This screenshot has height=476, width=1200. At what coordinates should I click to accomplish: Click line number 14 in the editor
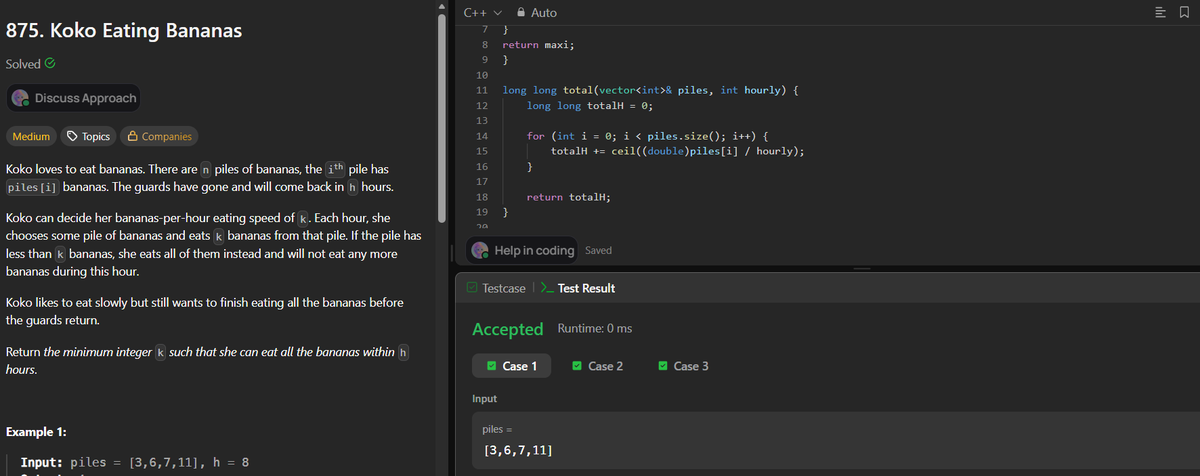point(481,135)
